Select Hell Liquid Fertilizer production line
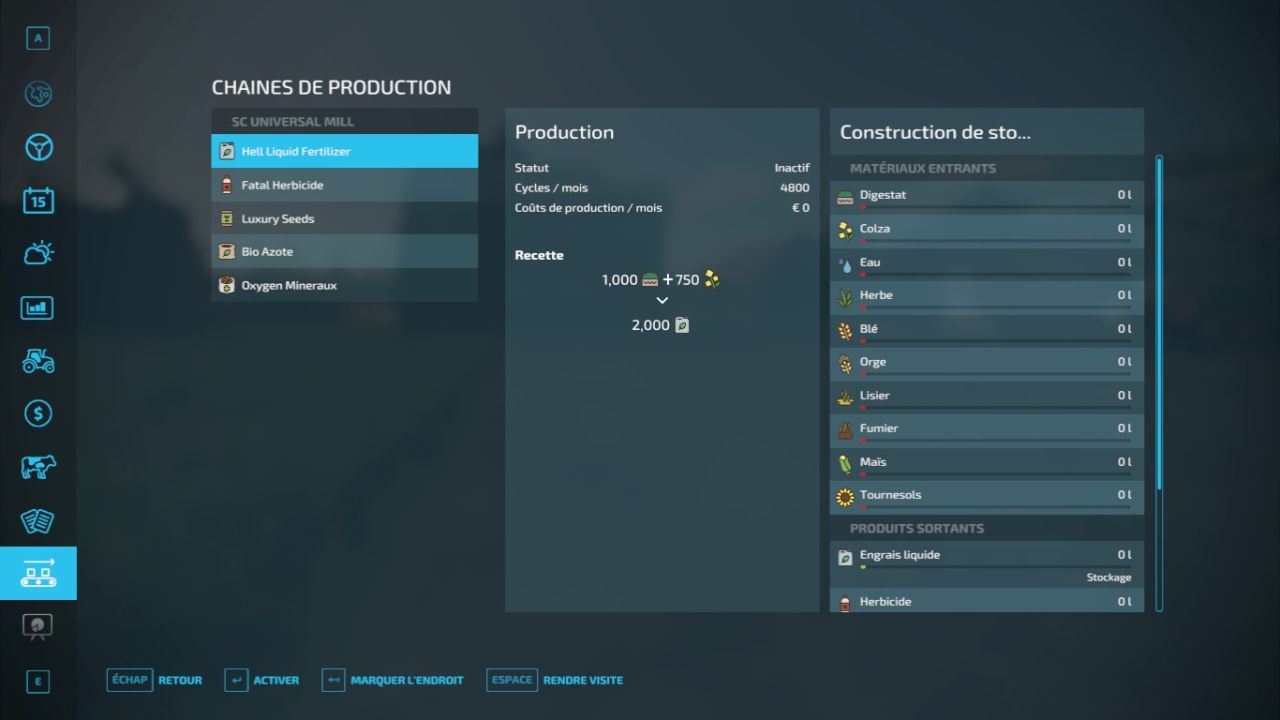Viewport: 1280px width, 720px height. point(344,151)
